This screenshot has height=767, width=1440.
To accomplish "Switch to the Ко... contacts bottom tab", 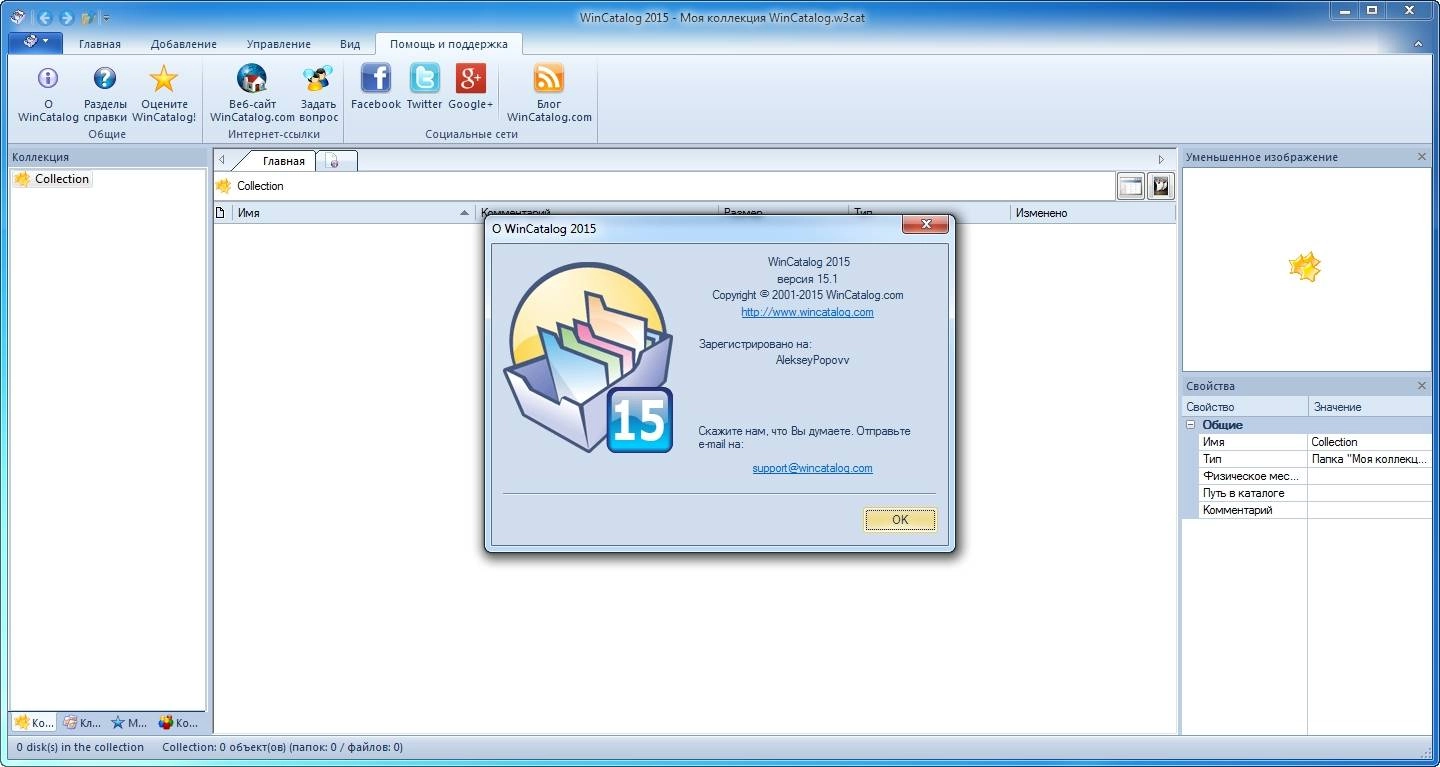I will pos(179,722).
